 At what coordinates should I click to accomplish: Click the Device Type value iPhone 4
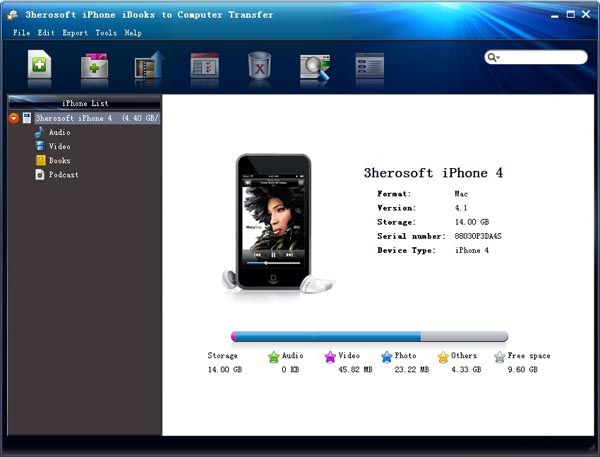click(472, 250)
